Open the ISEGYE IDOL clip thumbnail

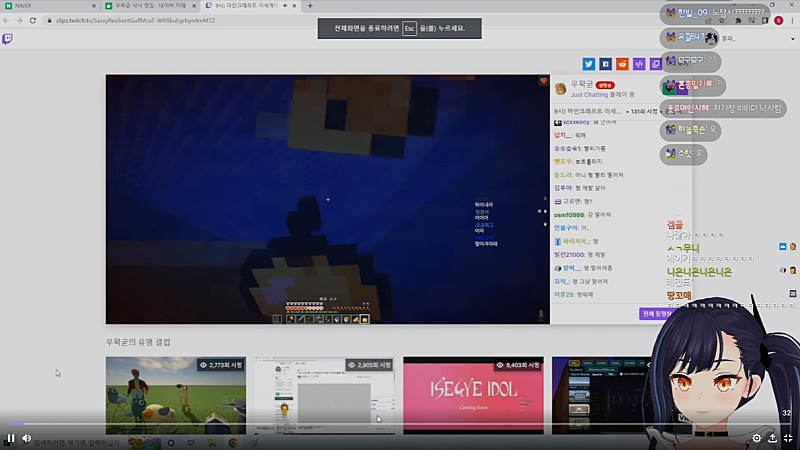coord(459,395)
